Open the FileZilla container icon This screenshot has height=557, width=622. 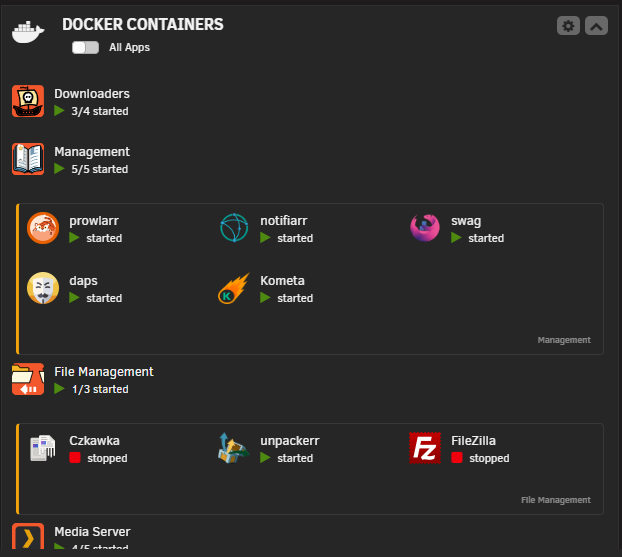(x=425, y=448)
